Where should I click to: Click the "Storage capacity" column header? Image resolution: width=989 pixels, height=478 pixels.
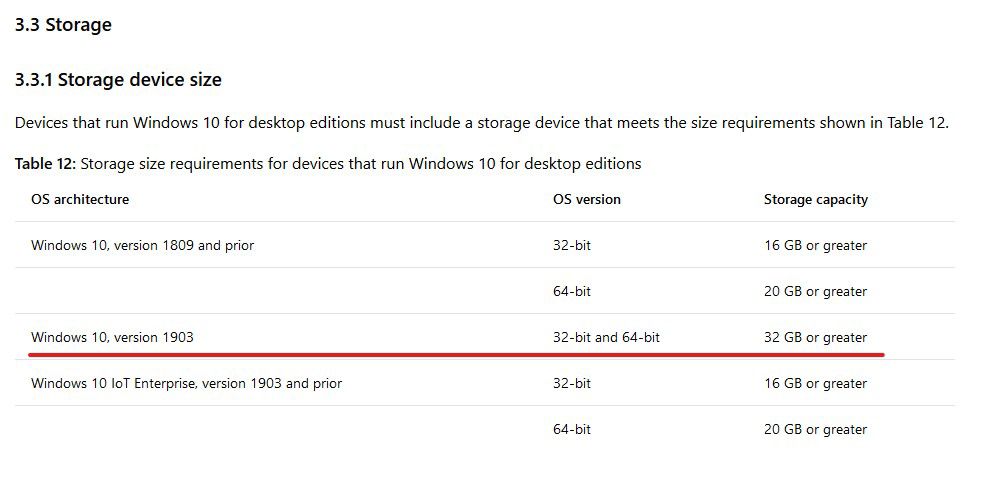click(x=816, y=199)
